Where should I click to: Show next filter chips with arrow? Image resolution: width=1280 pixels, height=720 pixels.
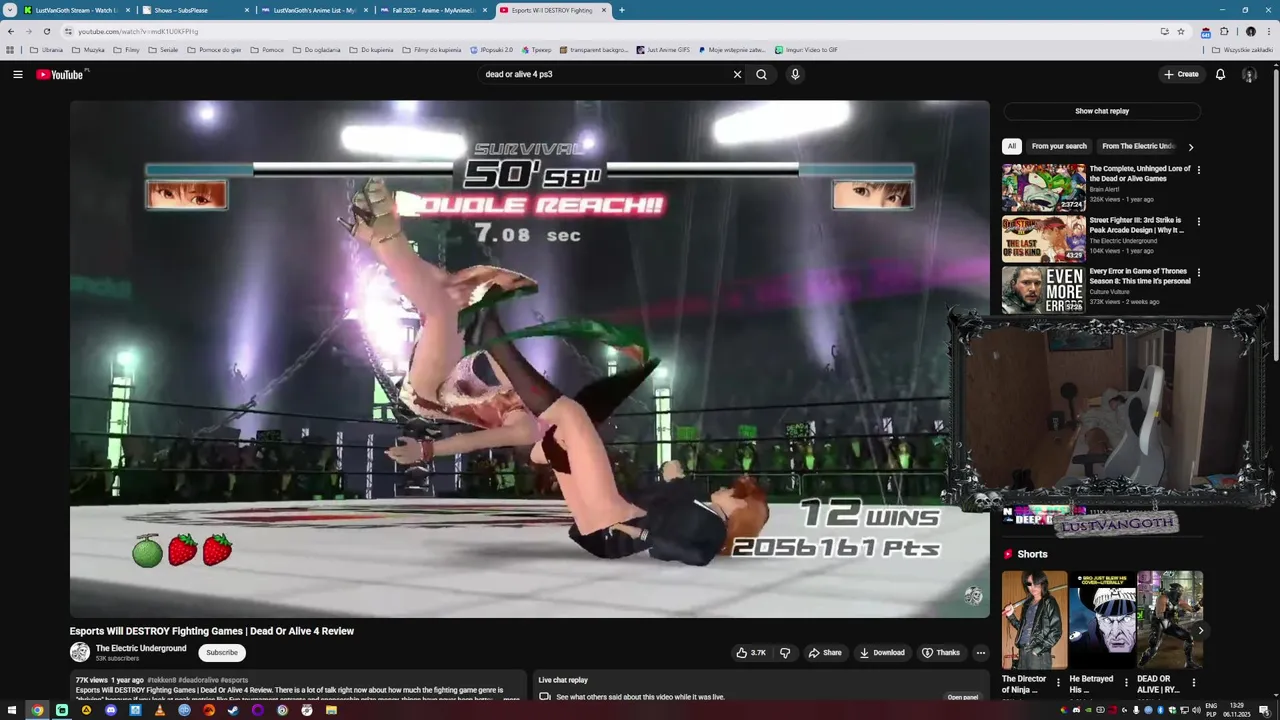click(1190, 147)
